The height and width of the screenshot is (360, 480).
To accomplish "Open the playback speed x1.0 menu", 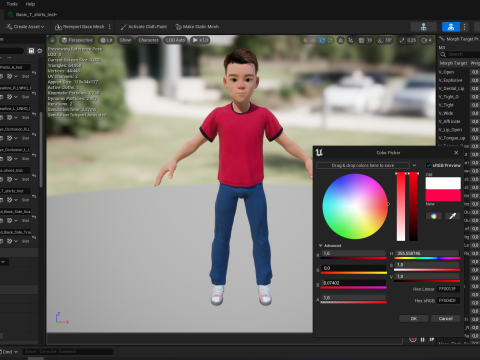I will pos(199,40).
